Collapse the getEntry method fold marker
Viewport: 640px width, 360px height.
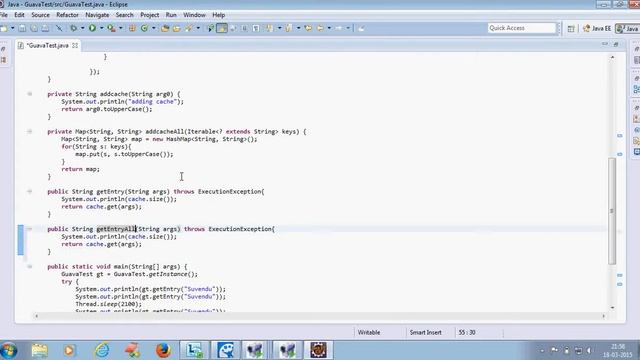(29, 191)
